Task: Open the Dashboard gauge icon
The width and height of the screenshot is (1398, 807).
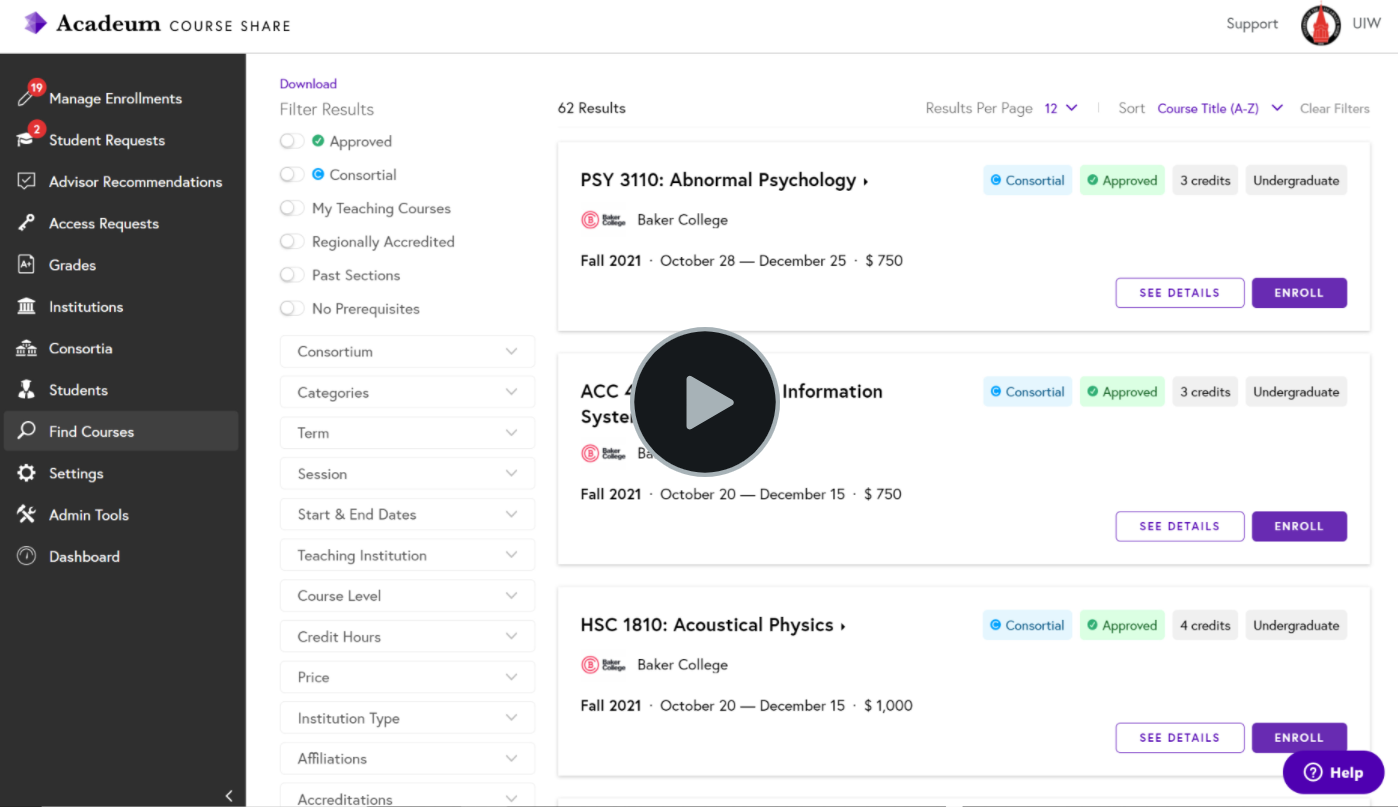Action: (x=27, y=556)
